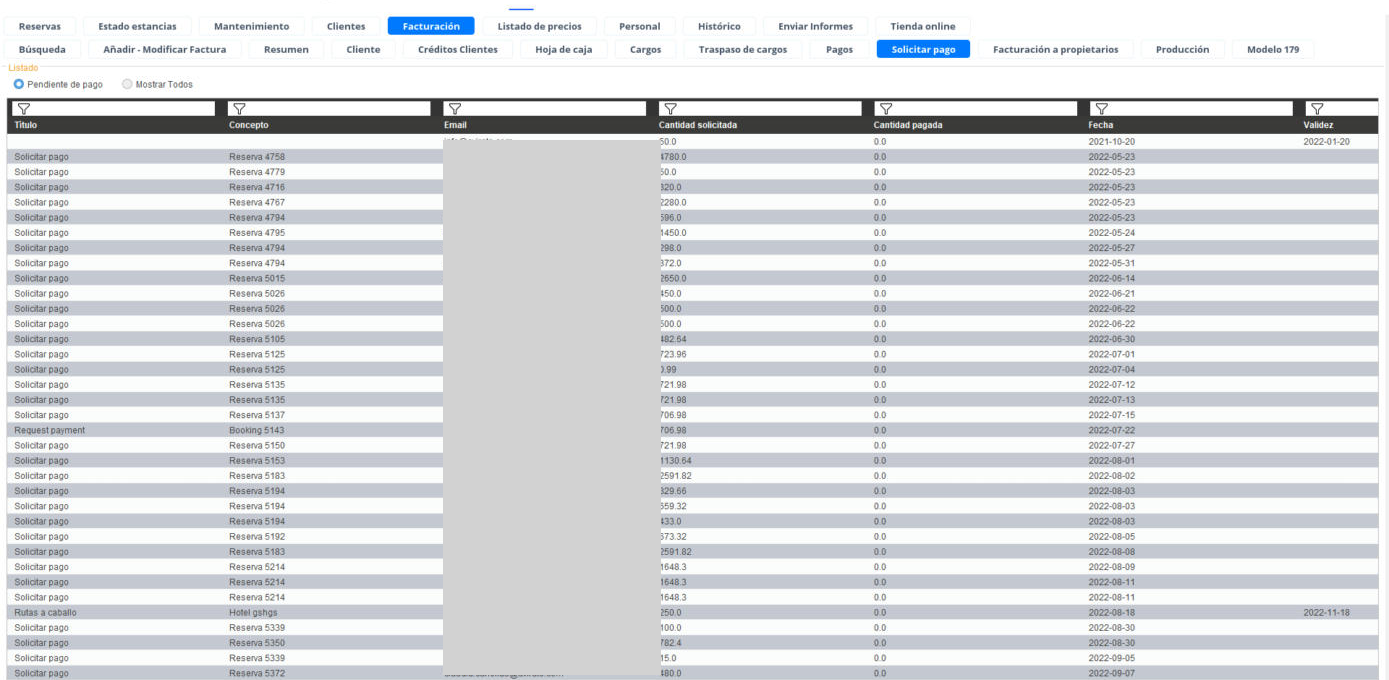Open the Búsqueda sub-tab
The image size is (1389, 680).
pyautogui.click(x=43, y=49)
